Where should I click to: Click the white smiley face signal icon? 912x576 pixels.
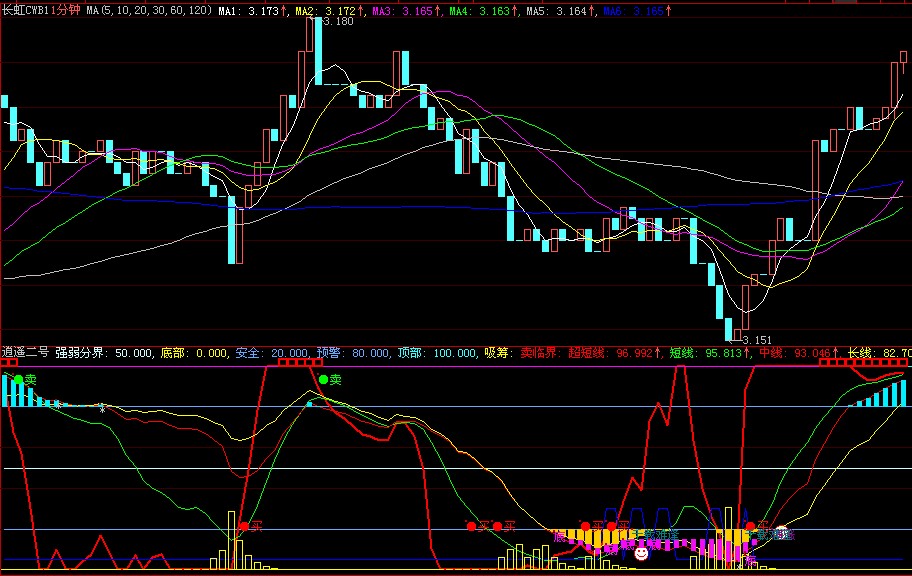point(641,551)
